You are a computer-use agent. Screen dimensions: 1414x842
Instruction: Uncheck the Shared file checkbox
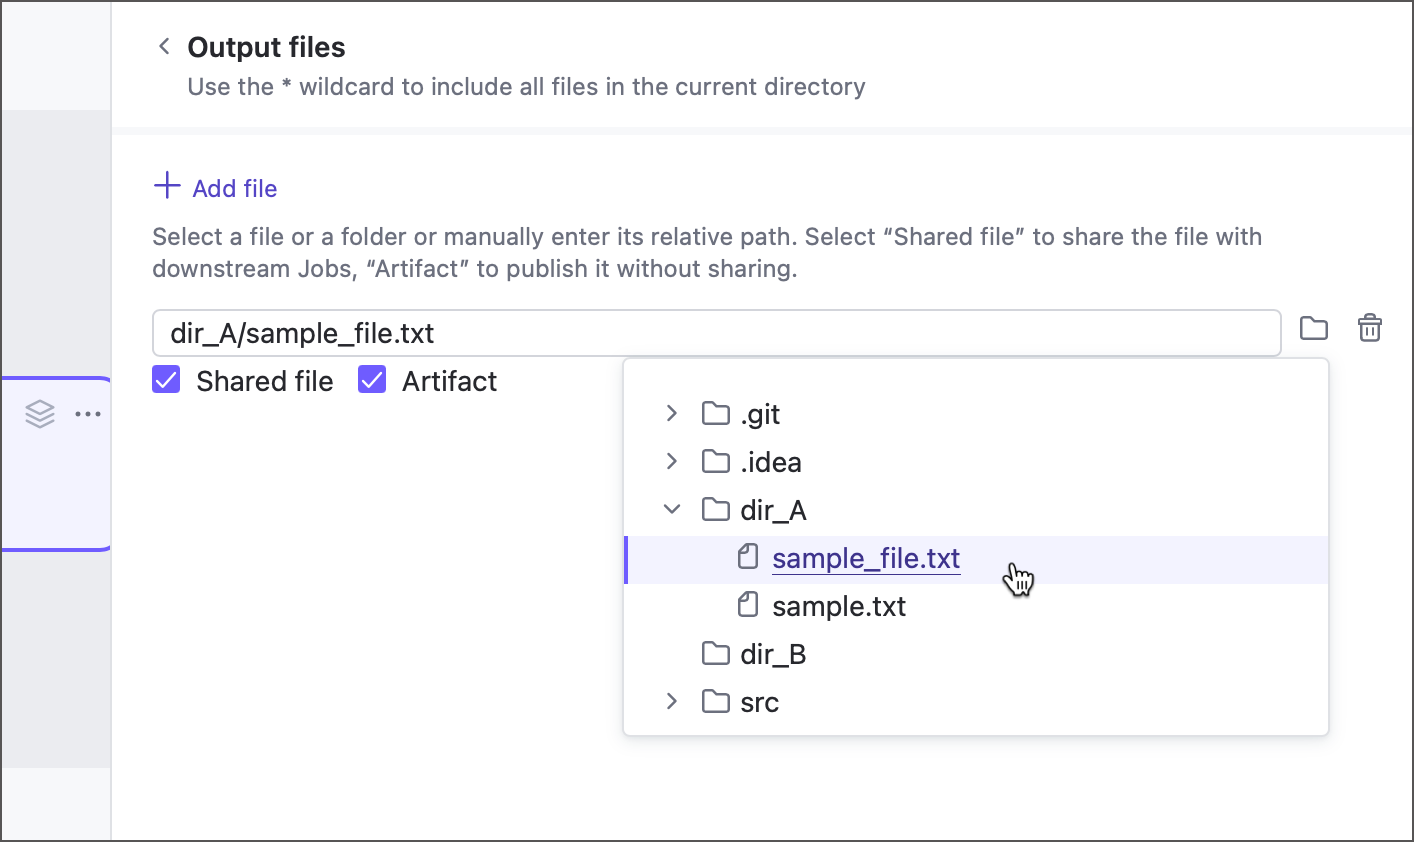click(x=166, y=380)
